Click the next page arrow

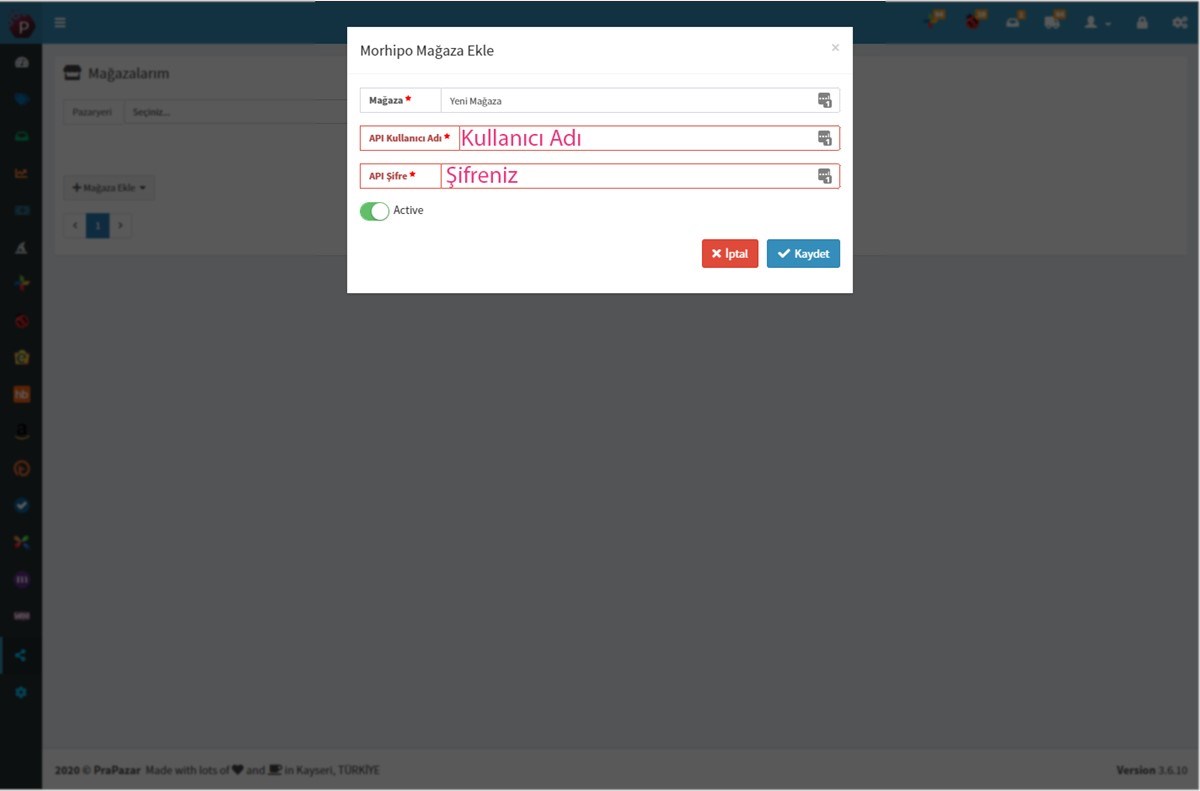point(120,226)
